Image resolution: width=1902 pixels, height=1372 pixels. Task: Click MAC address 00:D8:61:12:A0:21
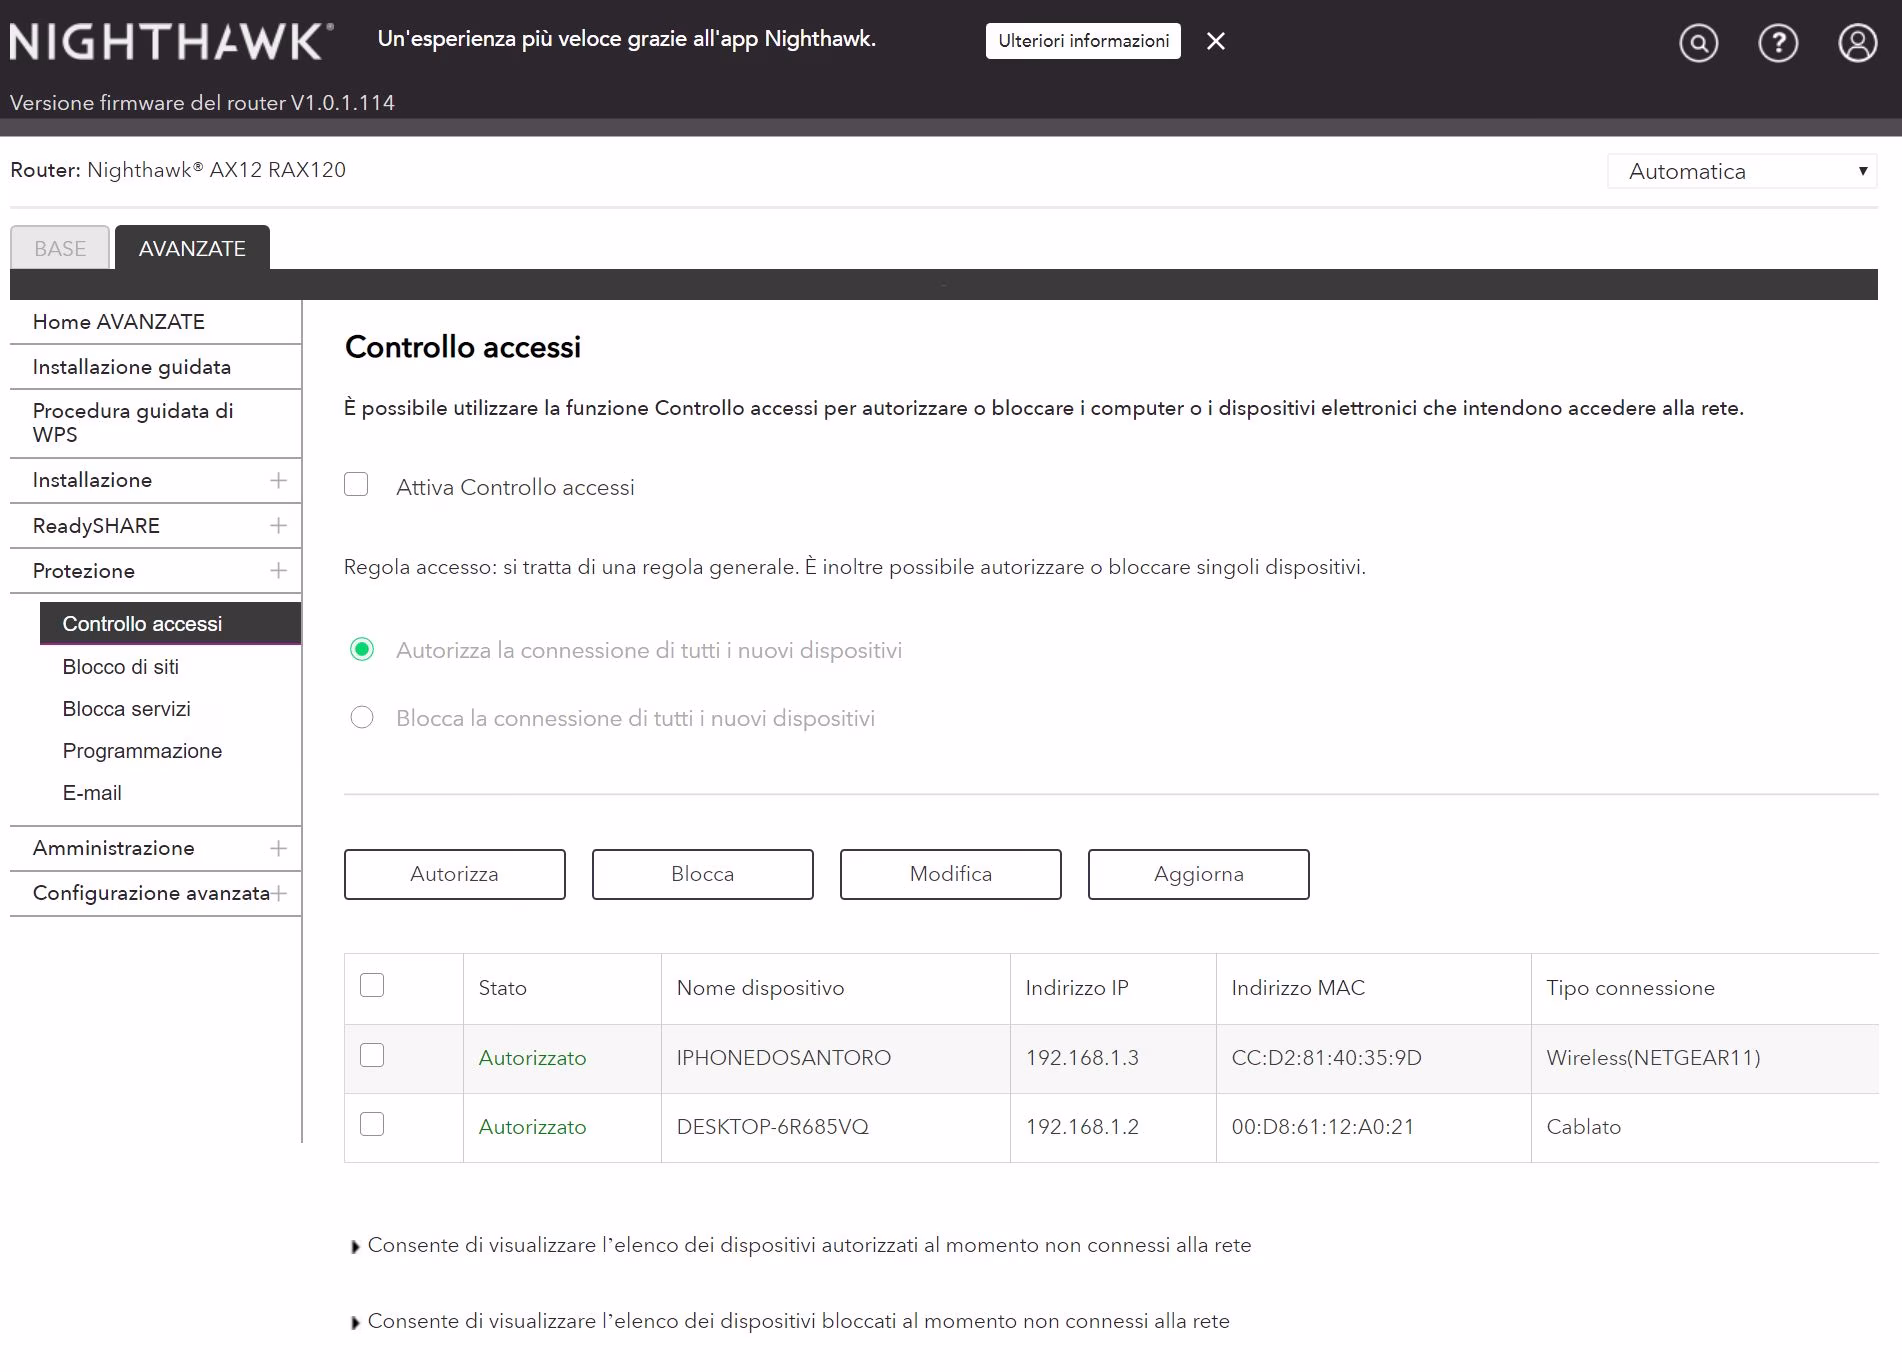[x=1322, y=1127]
